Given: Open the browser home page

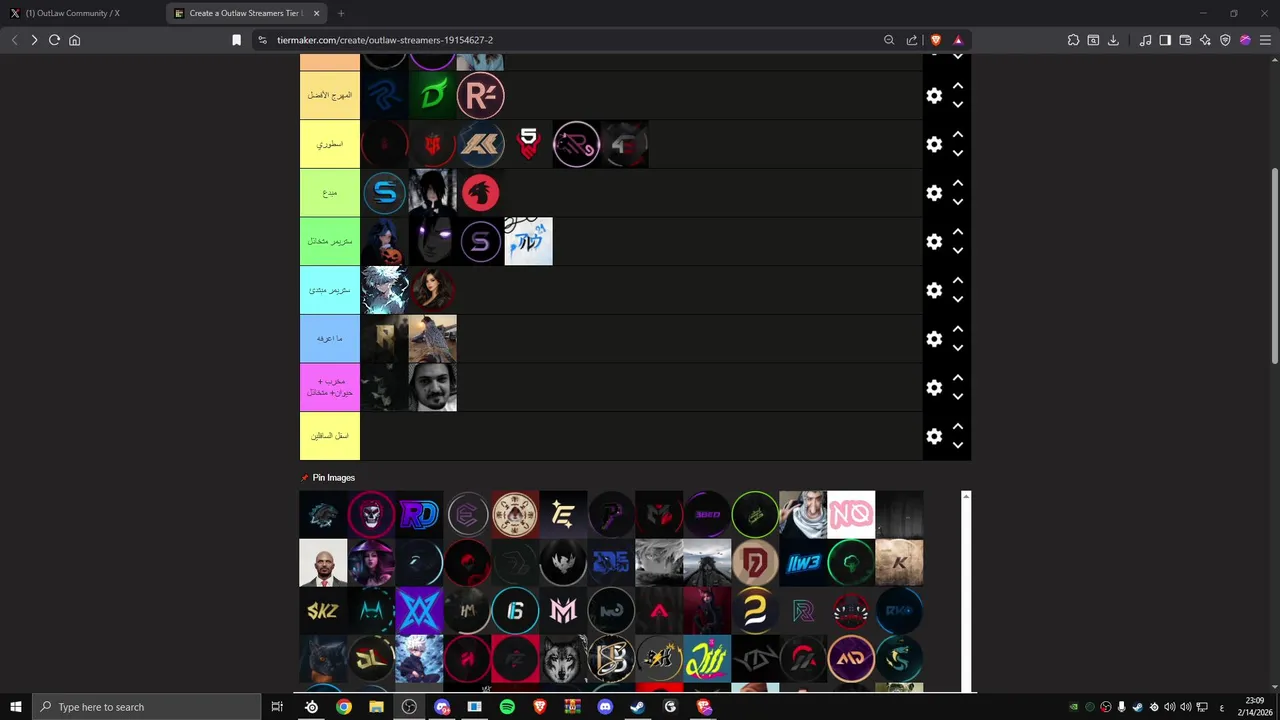Looking at the screenshot, I should [x=74, y=40].
